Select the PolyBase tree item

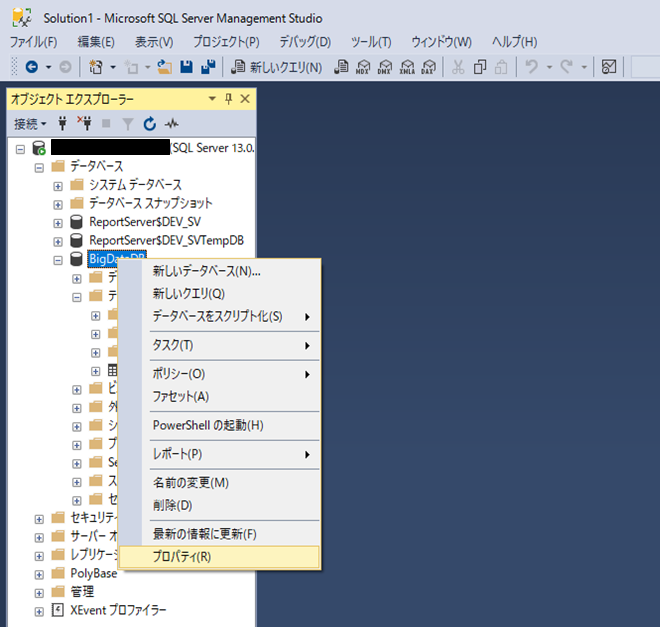click(x=93, y=574)
